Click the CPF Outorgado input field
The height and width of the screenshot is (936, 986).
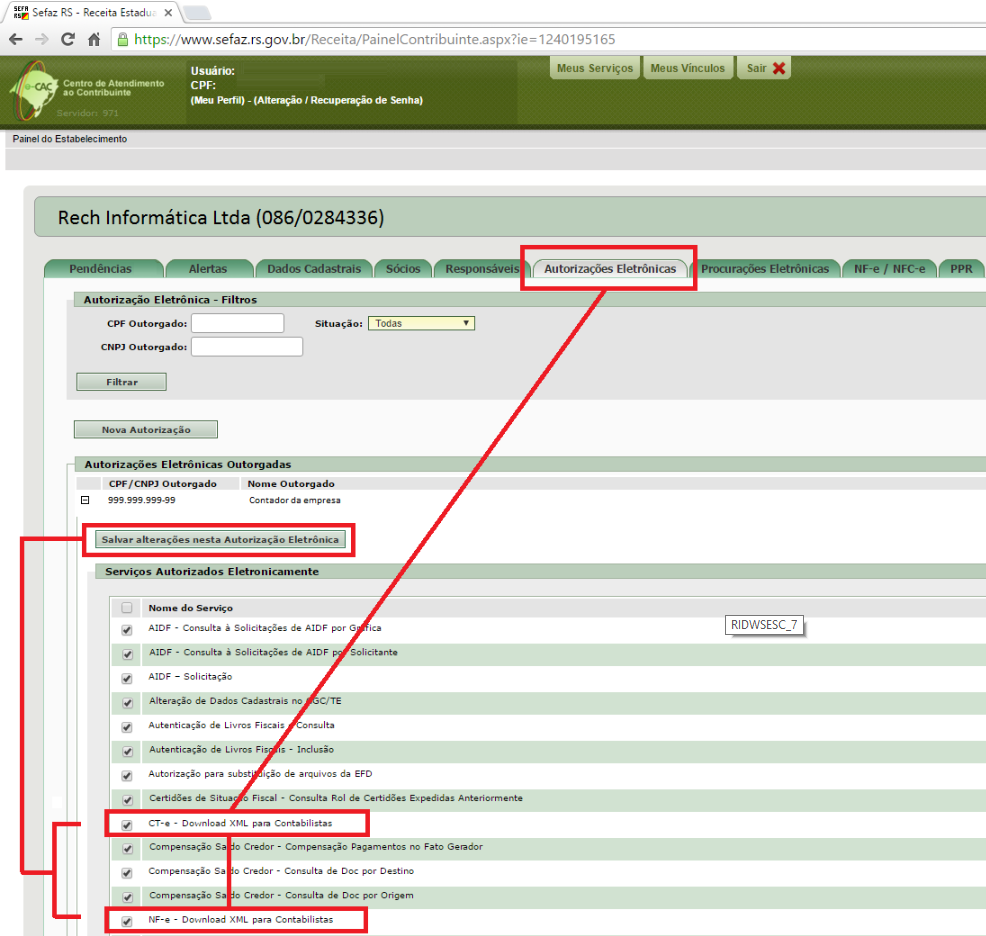point(237,323)
